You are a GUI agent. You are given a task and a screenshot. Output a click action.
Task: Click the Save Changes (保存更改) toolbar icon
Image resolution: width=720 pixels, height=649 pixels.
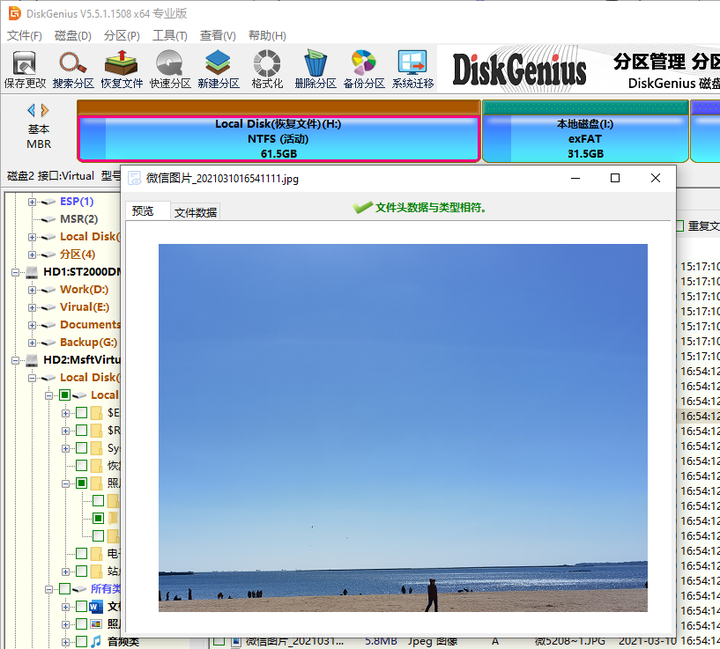pos(25,69)
